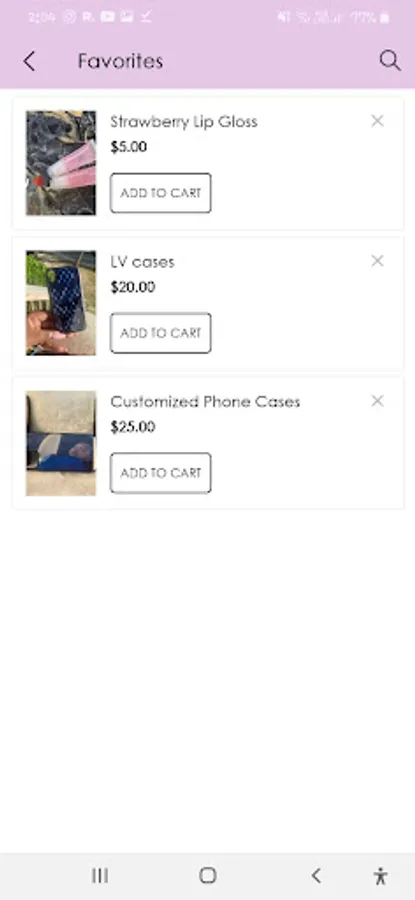Viewport: 415px width, 900px height.
Task: Remove Customized Phone Cases from favorites
Action: pos(377,401)
